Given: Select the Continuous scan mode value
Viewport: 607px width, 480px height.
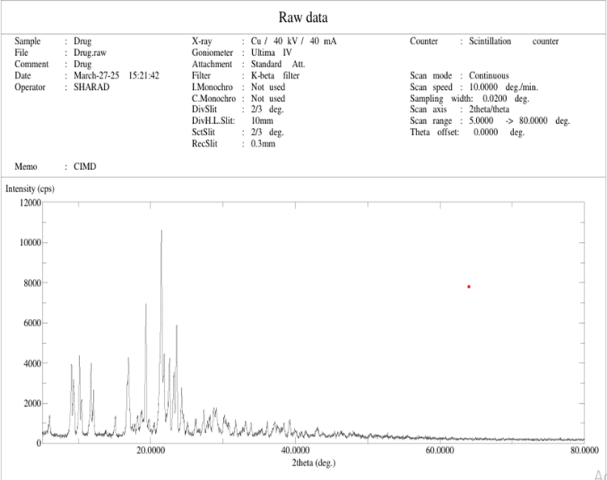Looking at the screenshot, I should 489,76.
